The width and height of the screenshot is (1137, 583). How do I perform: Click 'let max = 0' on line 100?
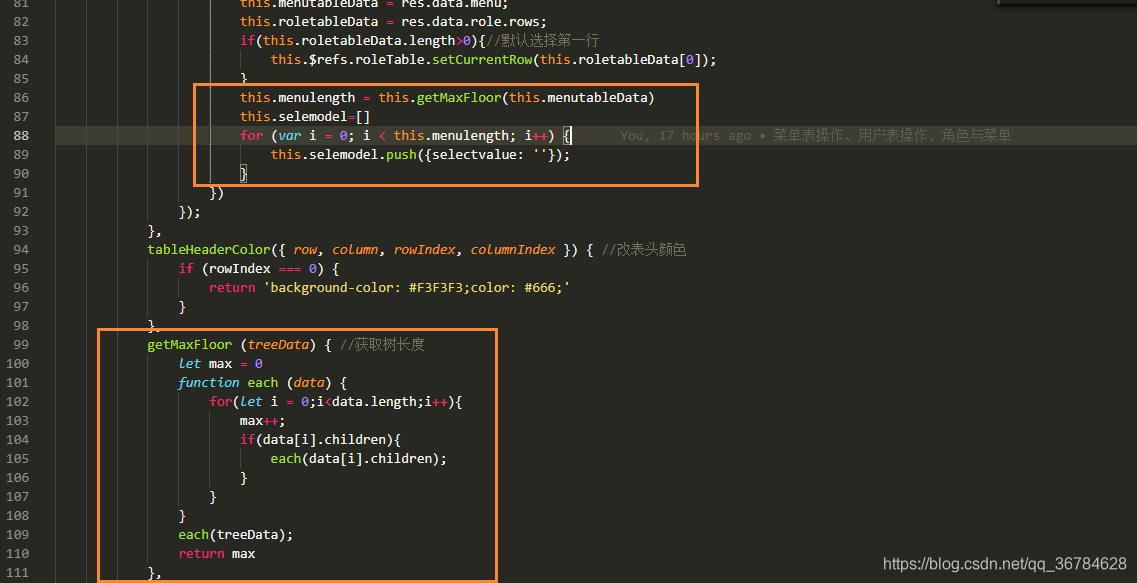220,364
